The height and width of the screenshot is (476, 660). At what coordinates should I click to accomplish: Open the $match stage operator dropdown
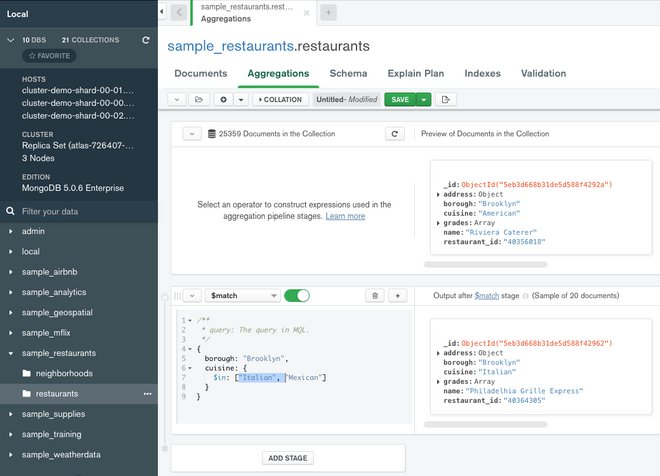[243, 296]
